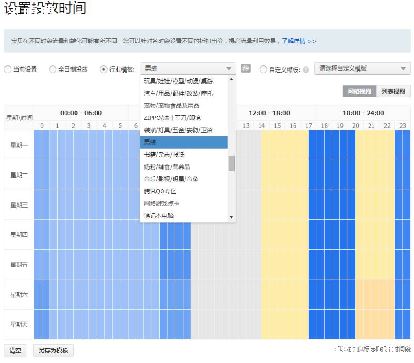Select the 腾讯QQ专区 list item

click(184, 191)
